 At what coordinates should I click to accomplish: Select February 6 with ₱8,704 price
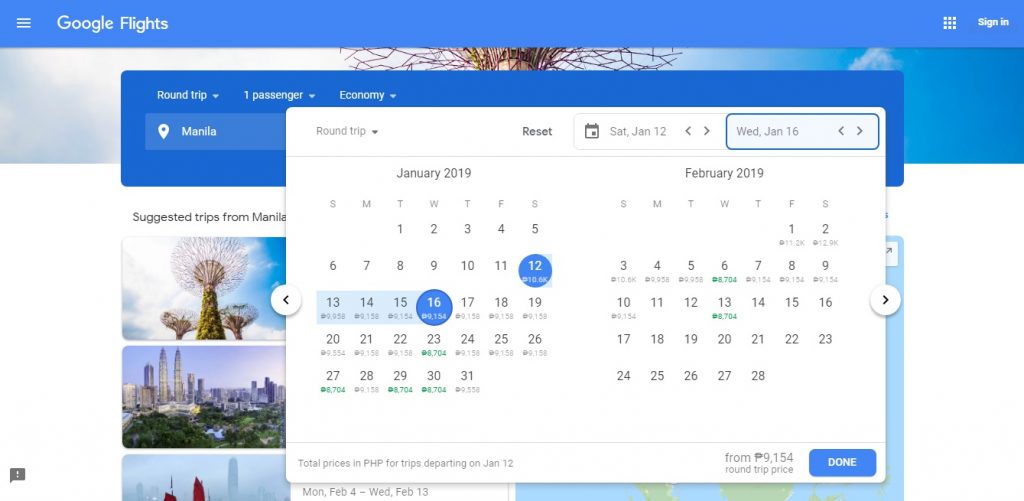click(x=724, y=270)
